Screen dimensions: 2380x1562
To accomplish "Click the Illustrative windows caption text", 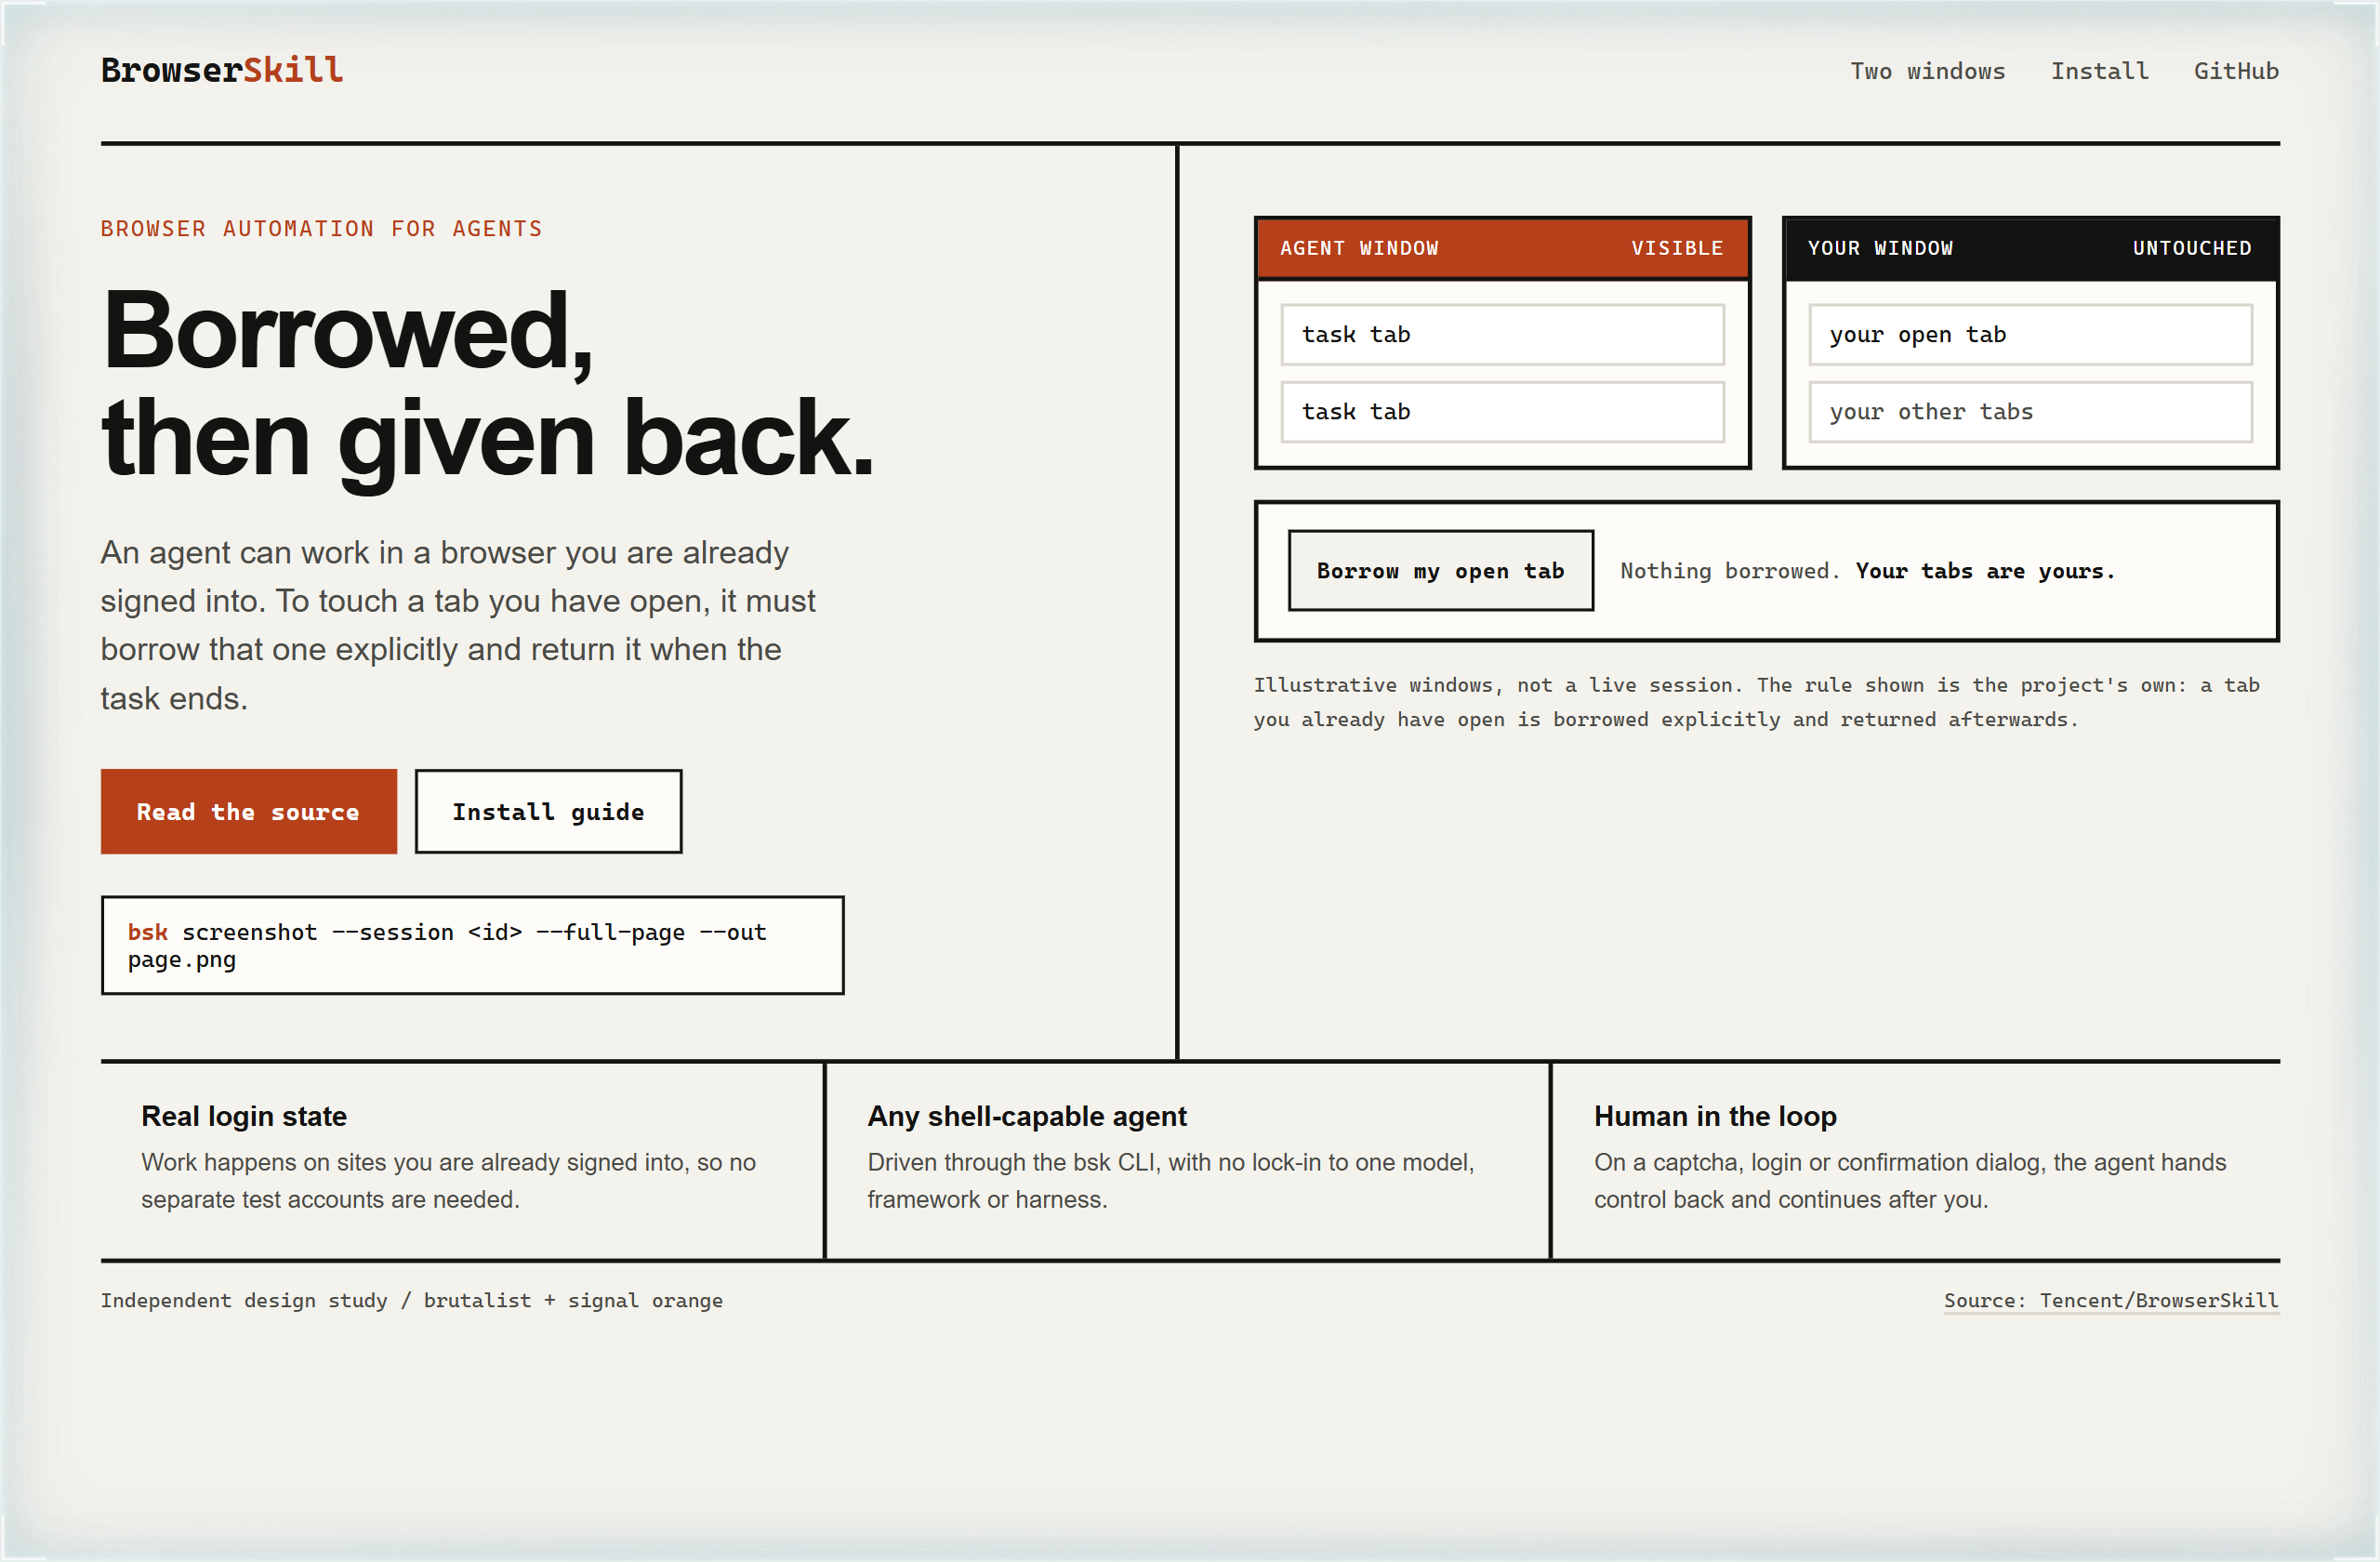I will coord(1756,702).
